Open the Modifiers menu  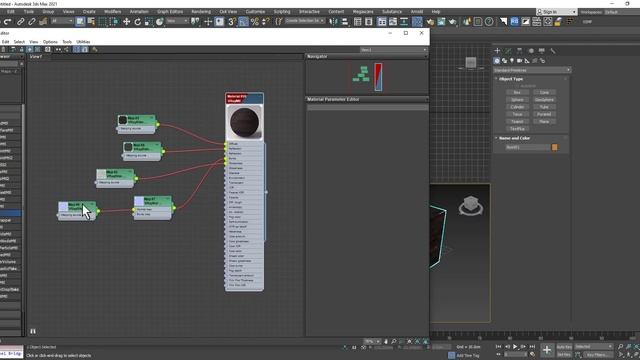[x=113, y=12]
